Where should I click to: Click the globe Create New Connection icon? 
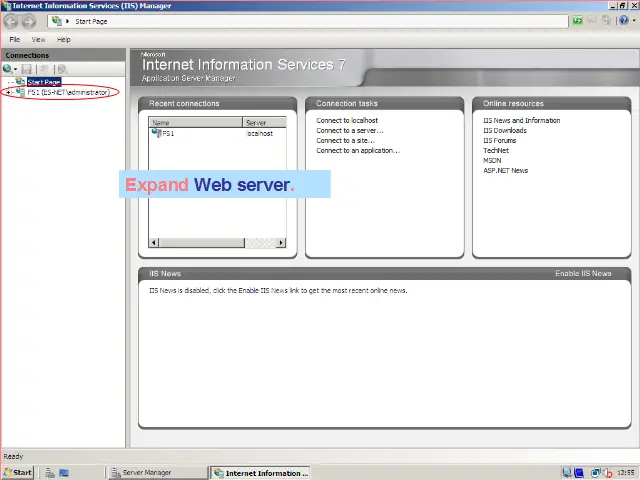[x=7, y=69]
